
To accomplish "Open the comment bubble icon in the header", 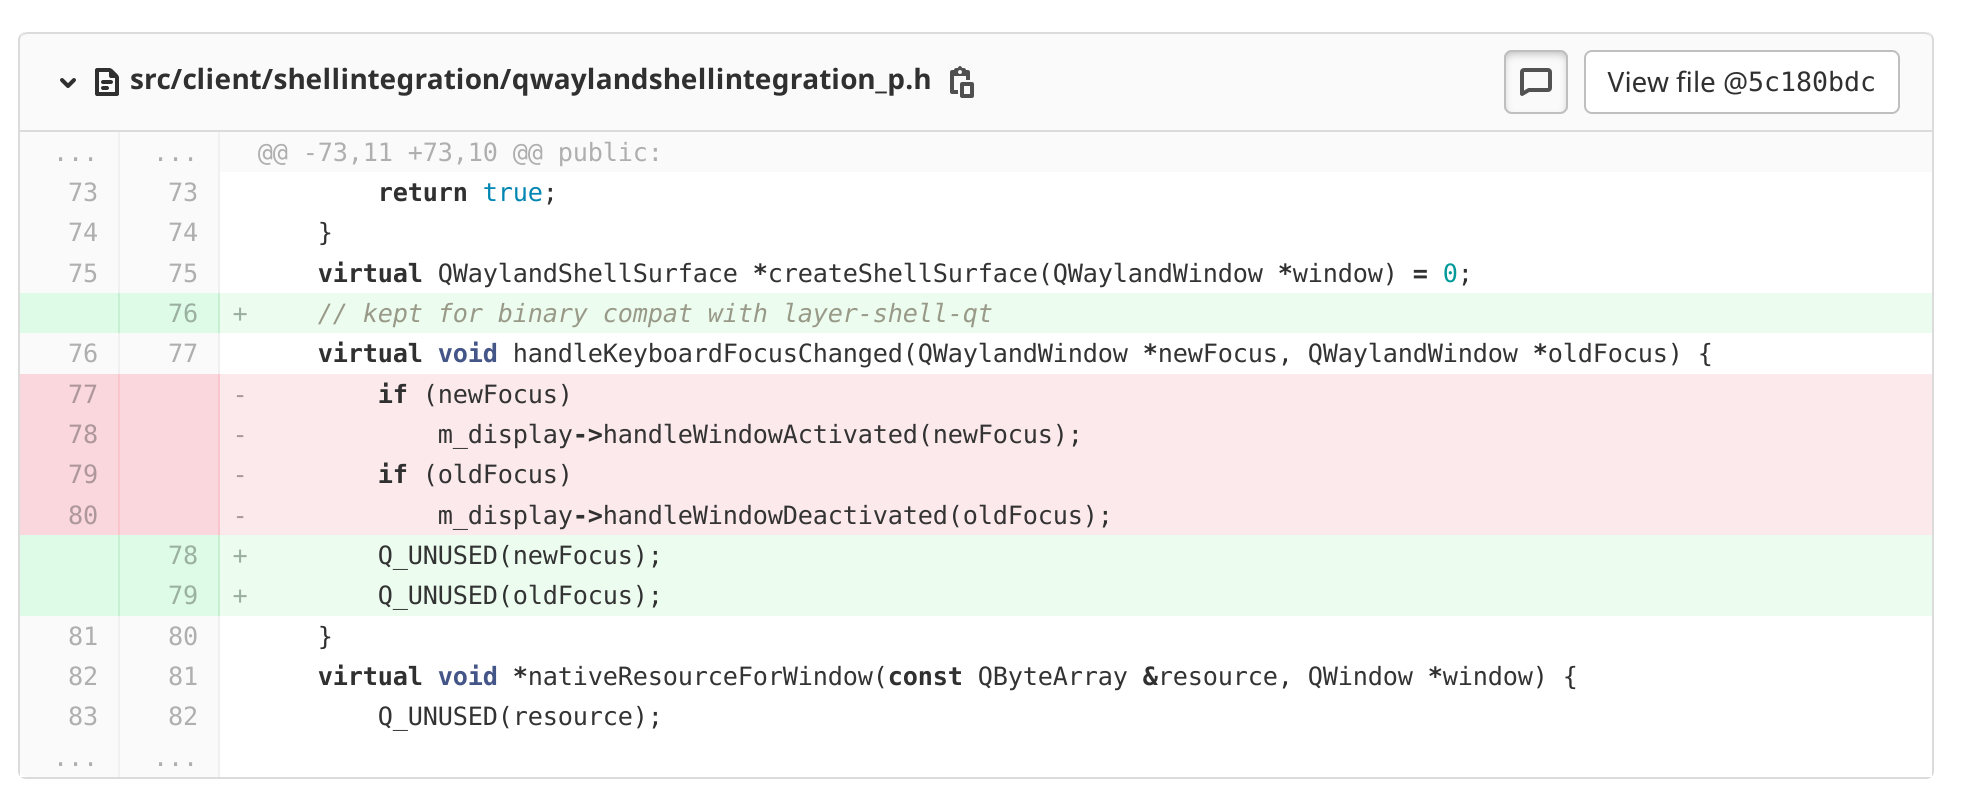I will tap(1535, 82).
